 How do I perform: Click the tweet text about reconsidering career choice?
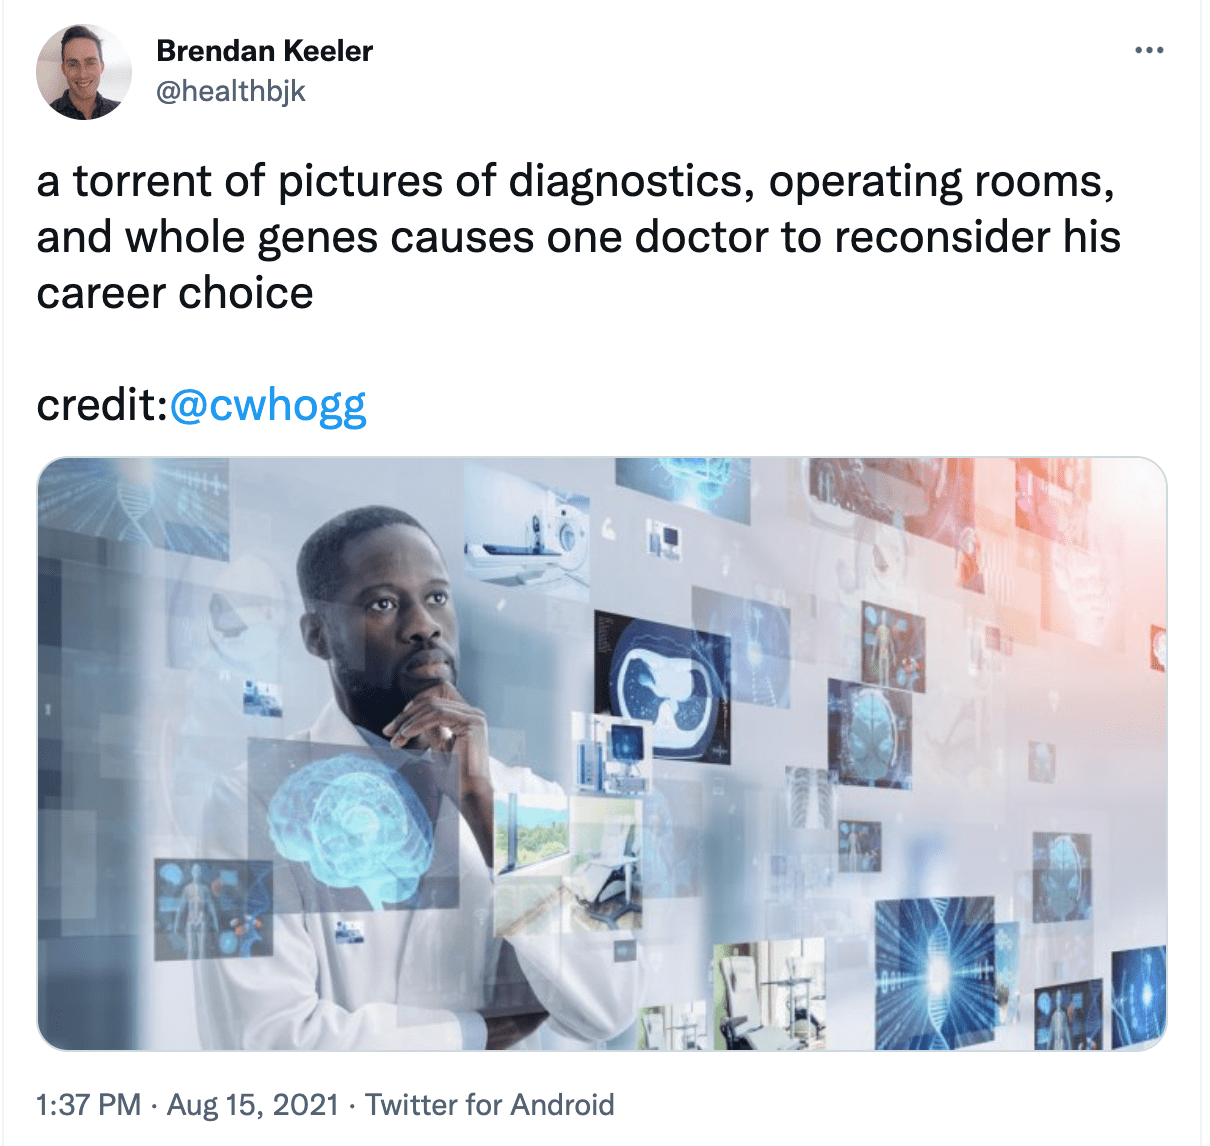(x=578, y=237)
